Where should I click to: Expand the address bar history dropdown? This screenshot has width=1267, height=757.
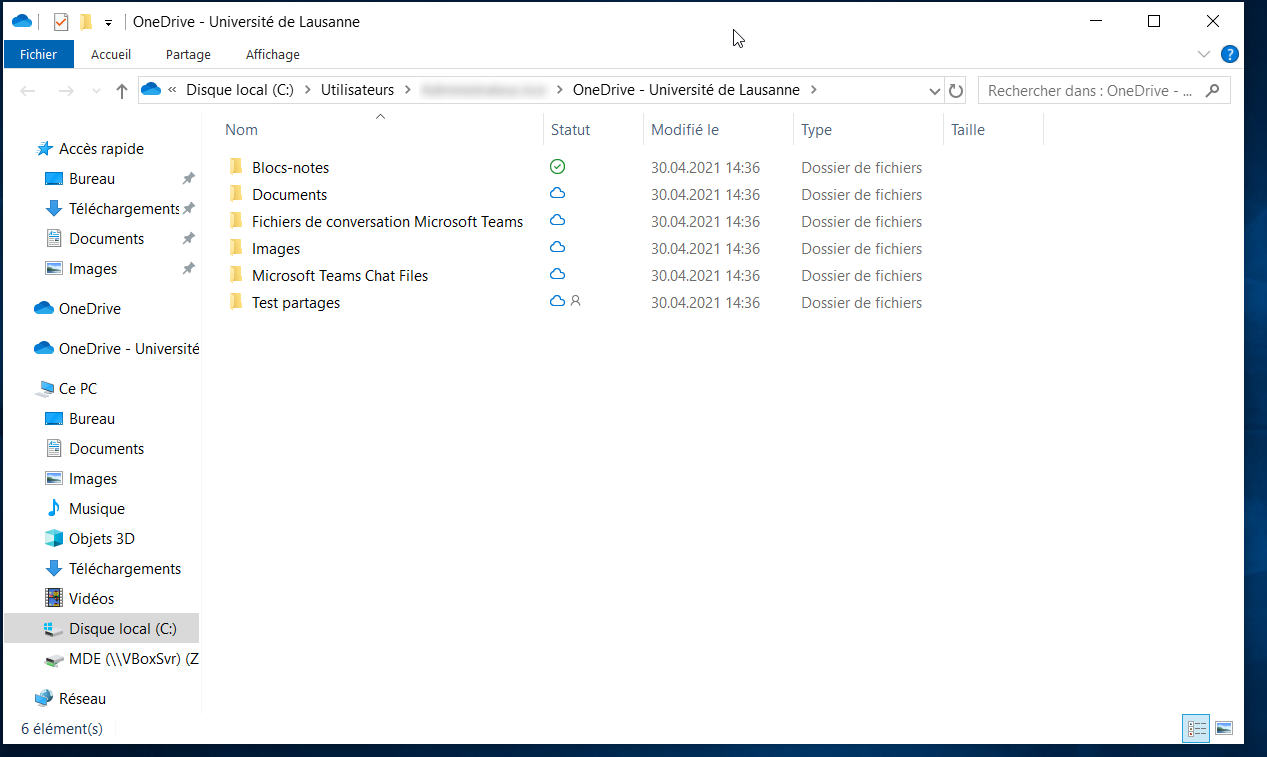click(934, 90)
